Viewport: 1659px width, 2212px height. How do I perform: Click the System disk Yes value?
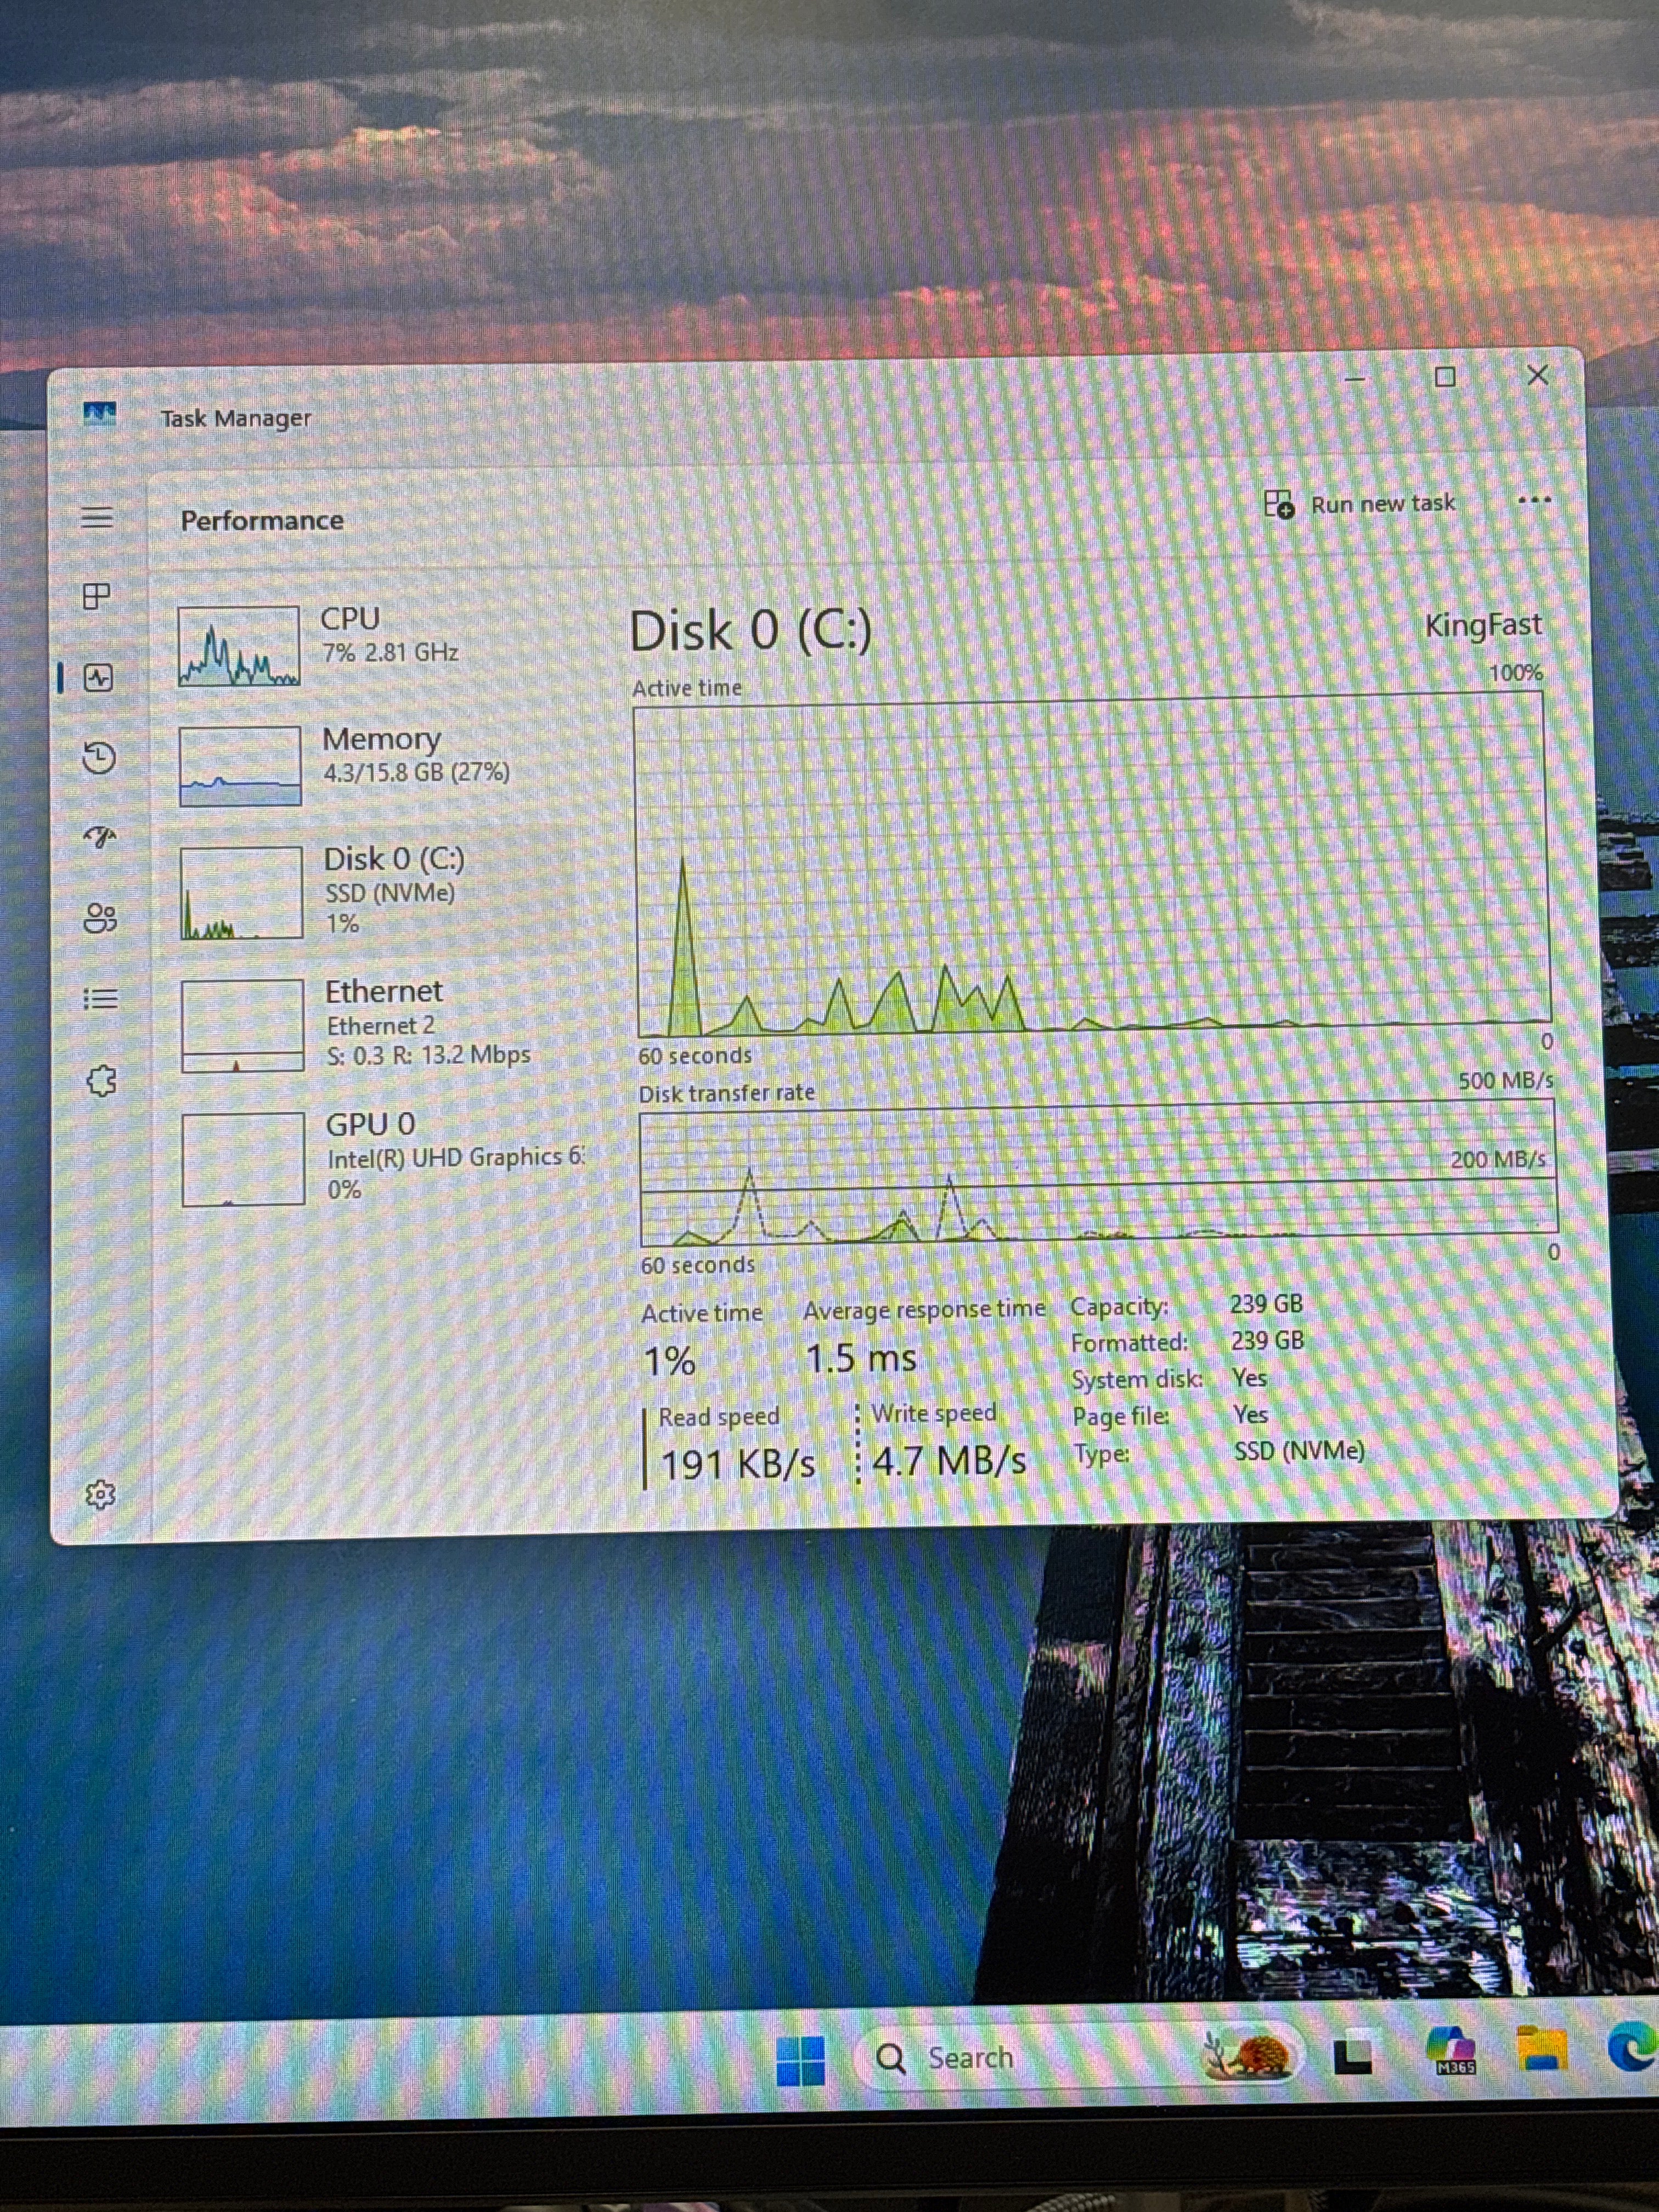[1249, 1378]
